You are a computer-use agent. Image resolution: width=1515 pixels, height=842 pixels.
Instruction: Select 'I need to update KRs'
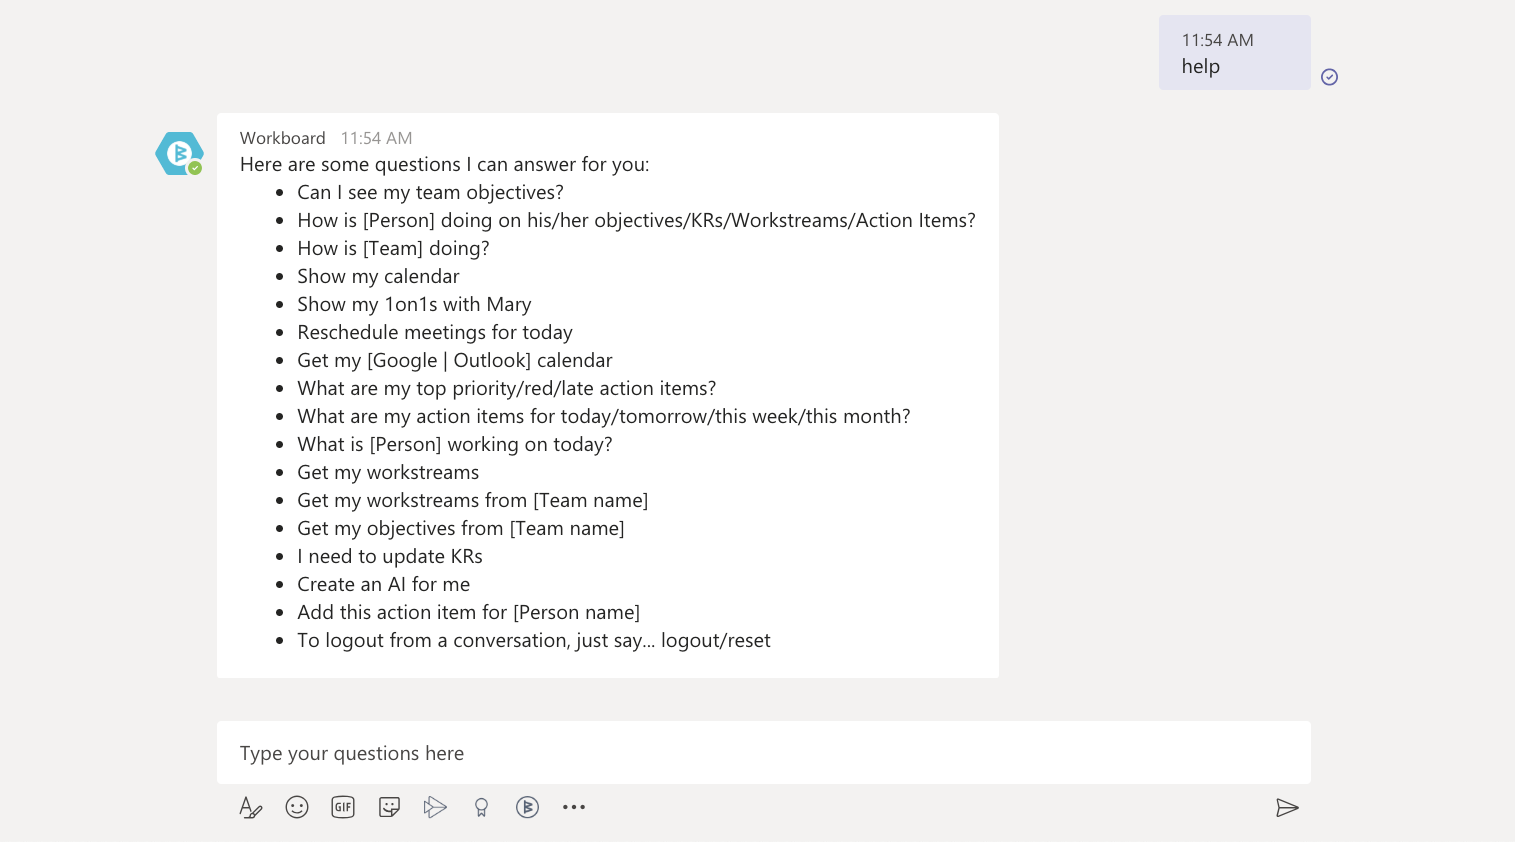pyautogui.click(x=390, y=557)
